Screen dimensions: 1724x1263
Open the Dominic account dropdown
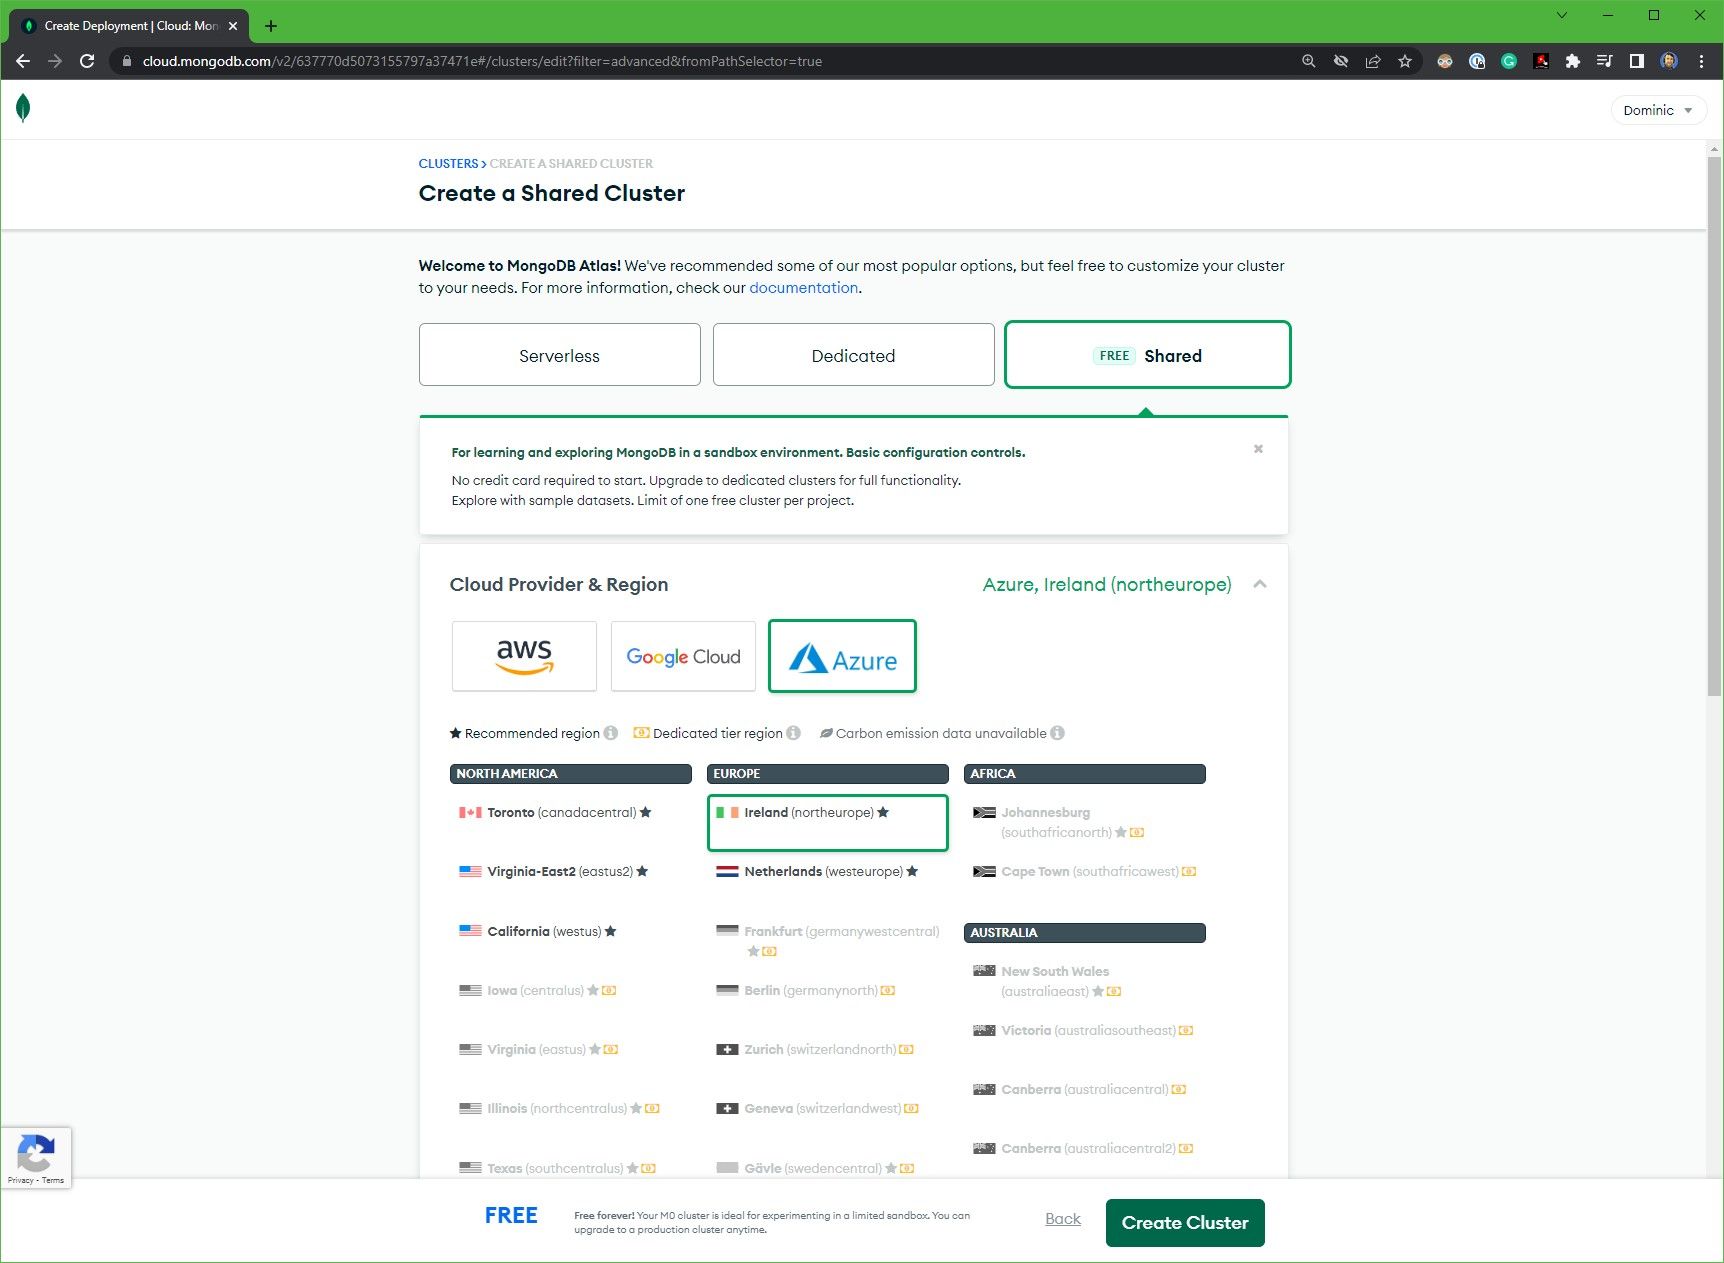pyautogui.click(x=1658, y=110)
